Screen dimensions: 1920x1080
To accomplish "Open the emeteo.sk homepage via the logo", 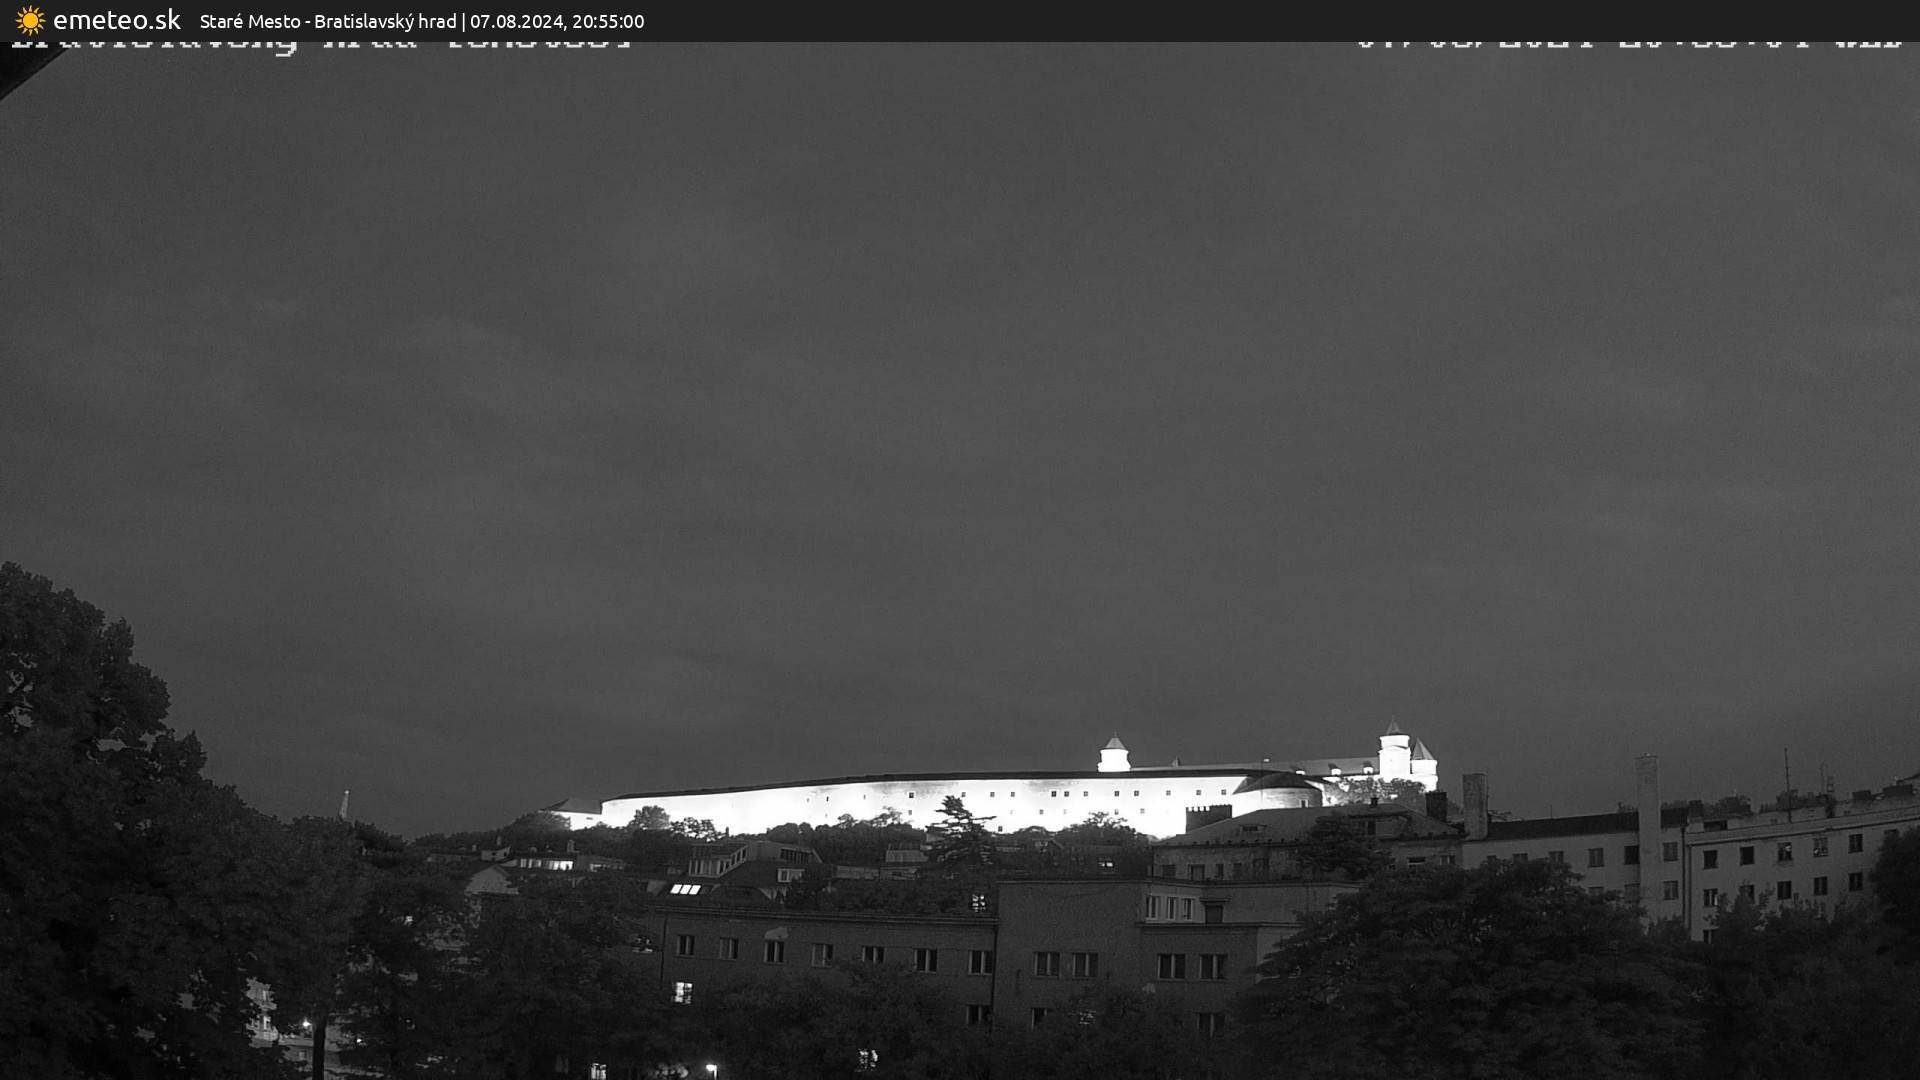I will point(115,19).
